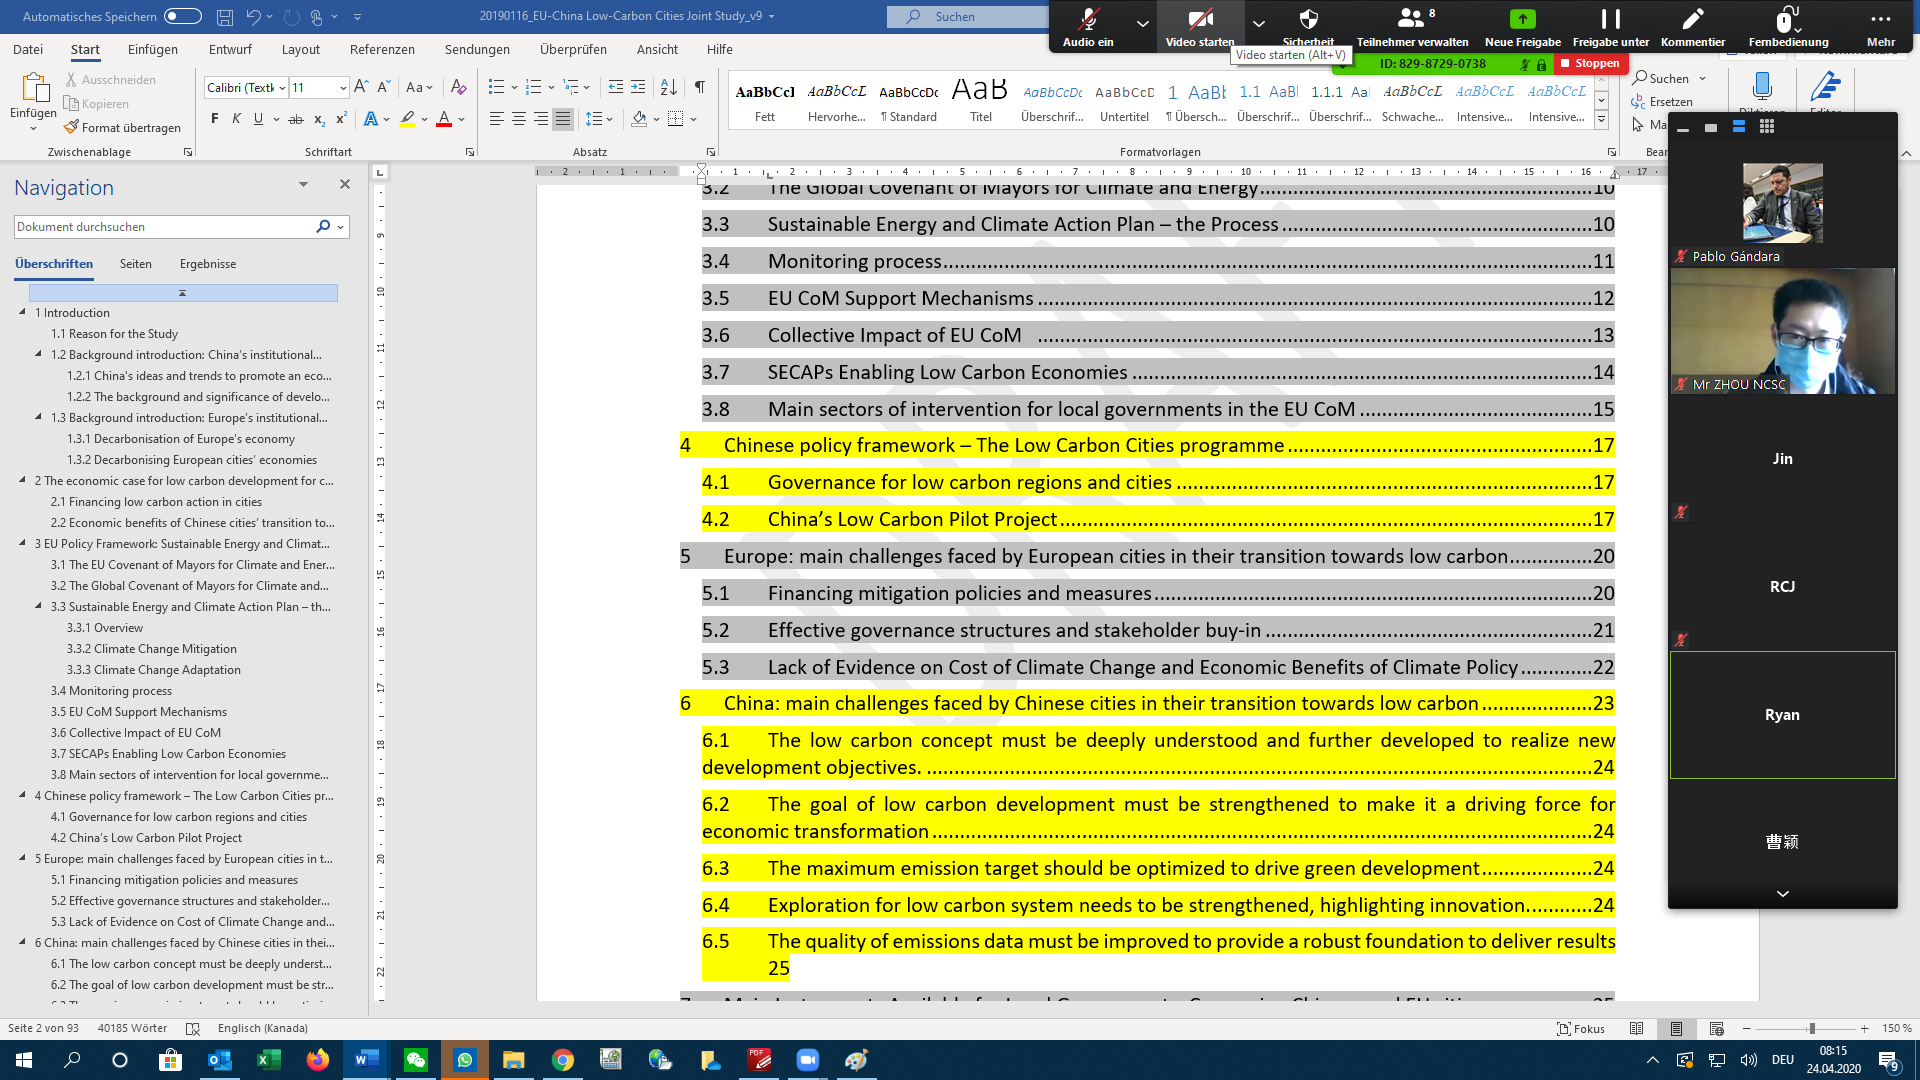Open Teilnehmer verwalten in Zoom toolbar
Viewport: 1920px width, 1080px height.
pyautogui.click(x=1411, y=27)
